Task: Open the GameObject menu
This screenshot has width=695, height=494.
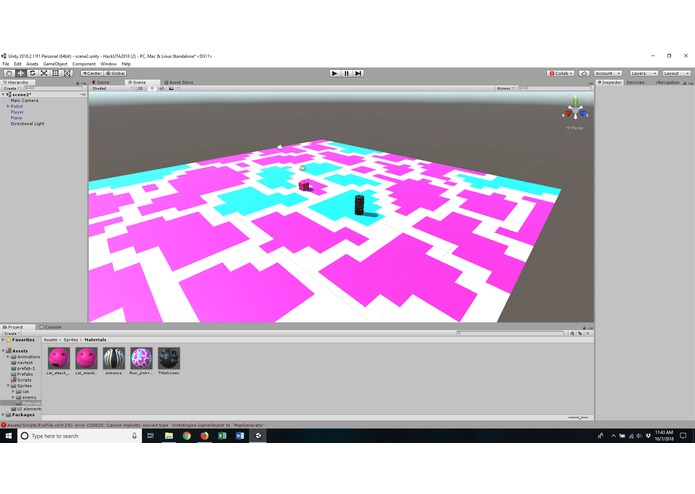Action: 55,64
